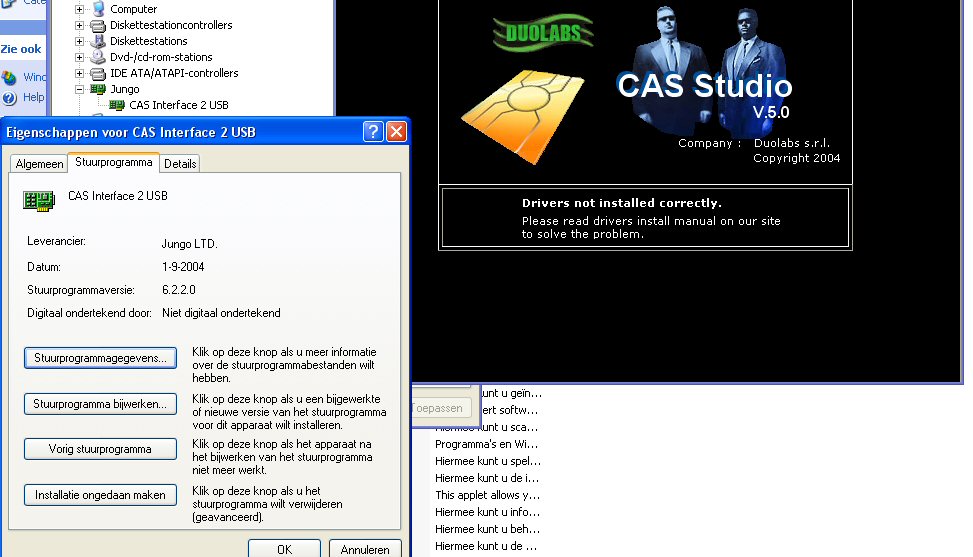Open the Algemeen tab

(x=39, y=164)
